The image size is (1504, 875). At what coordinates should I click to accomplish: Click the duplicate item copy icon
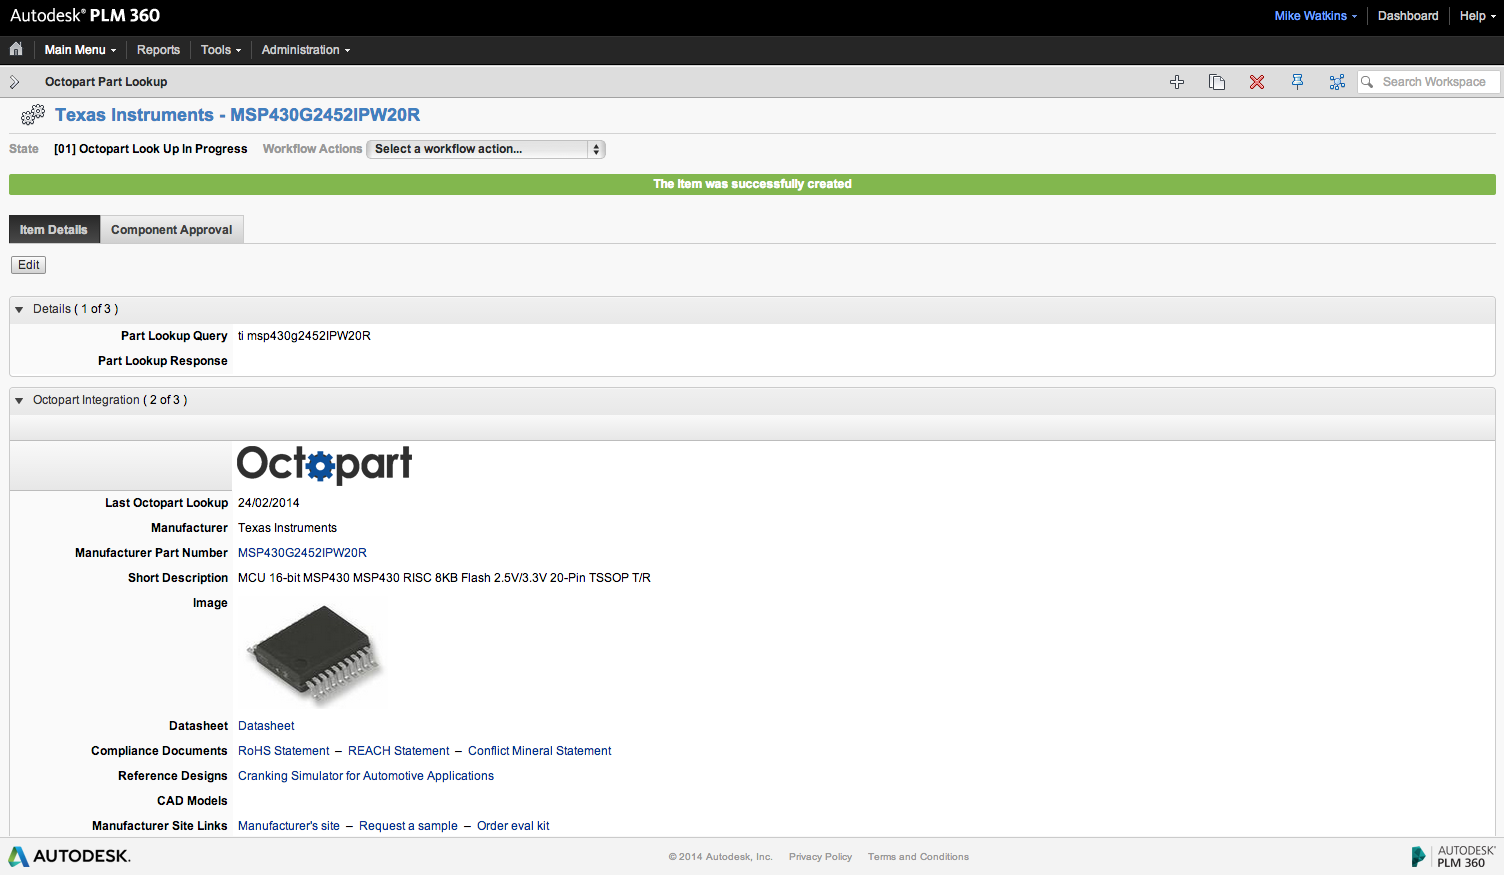(1217, 82)
